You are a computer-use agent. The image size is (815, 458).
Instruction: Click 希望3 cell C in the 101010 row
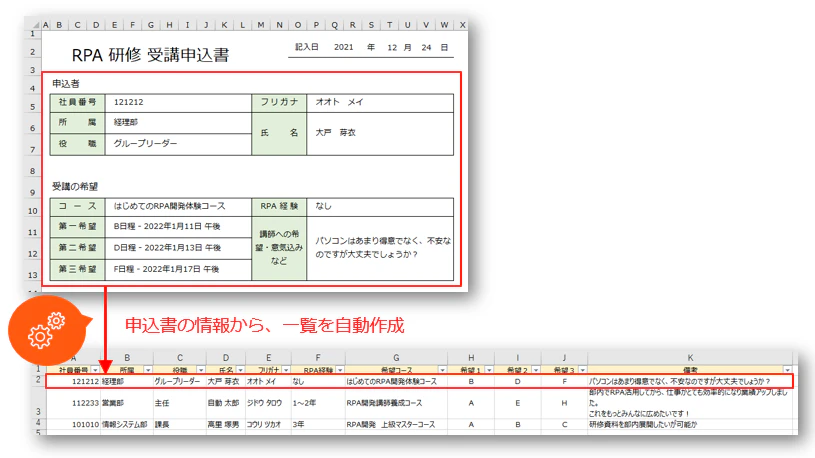point(564,424)
